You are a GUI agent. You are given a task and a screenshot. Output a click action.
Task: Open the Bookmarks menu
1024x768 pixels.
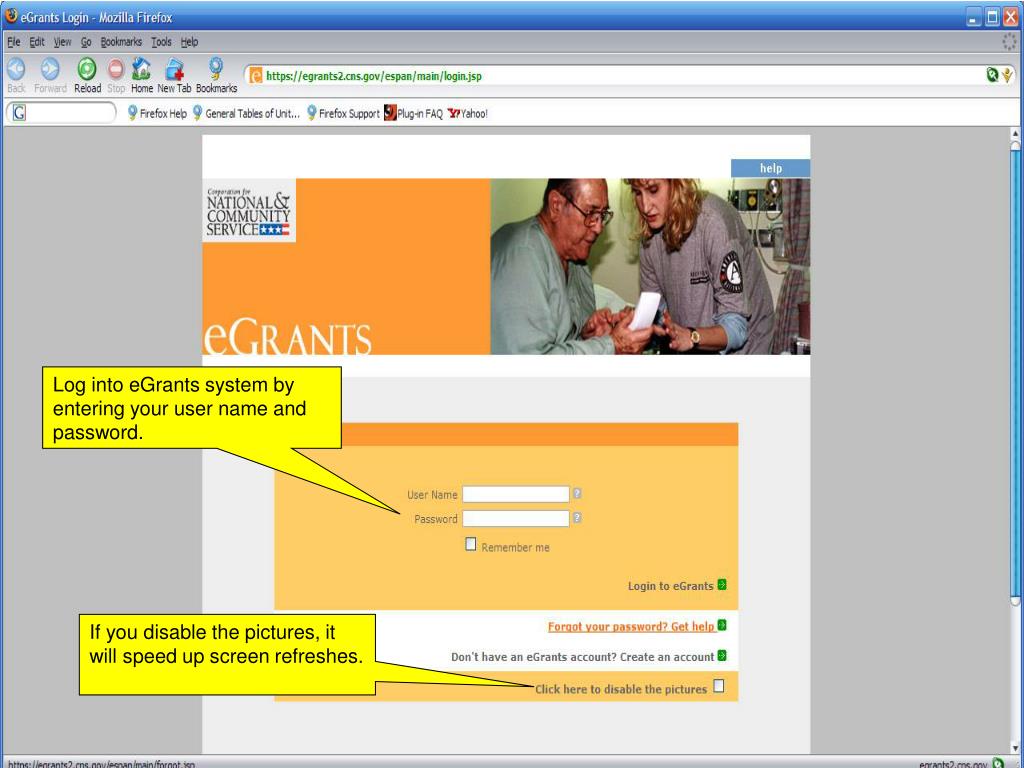[x=121, y=42]
